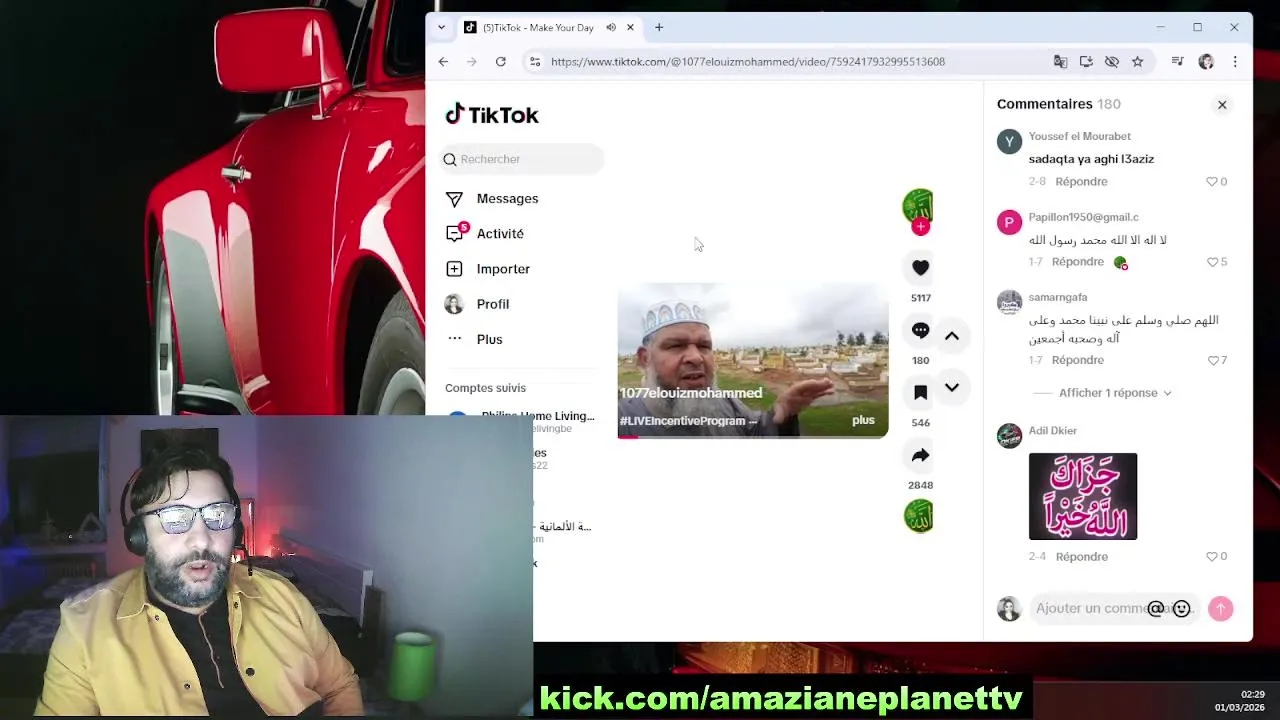Play or pause the video thumbnail

pos(752,360)
